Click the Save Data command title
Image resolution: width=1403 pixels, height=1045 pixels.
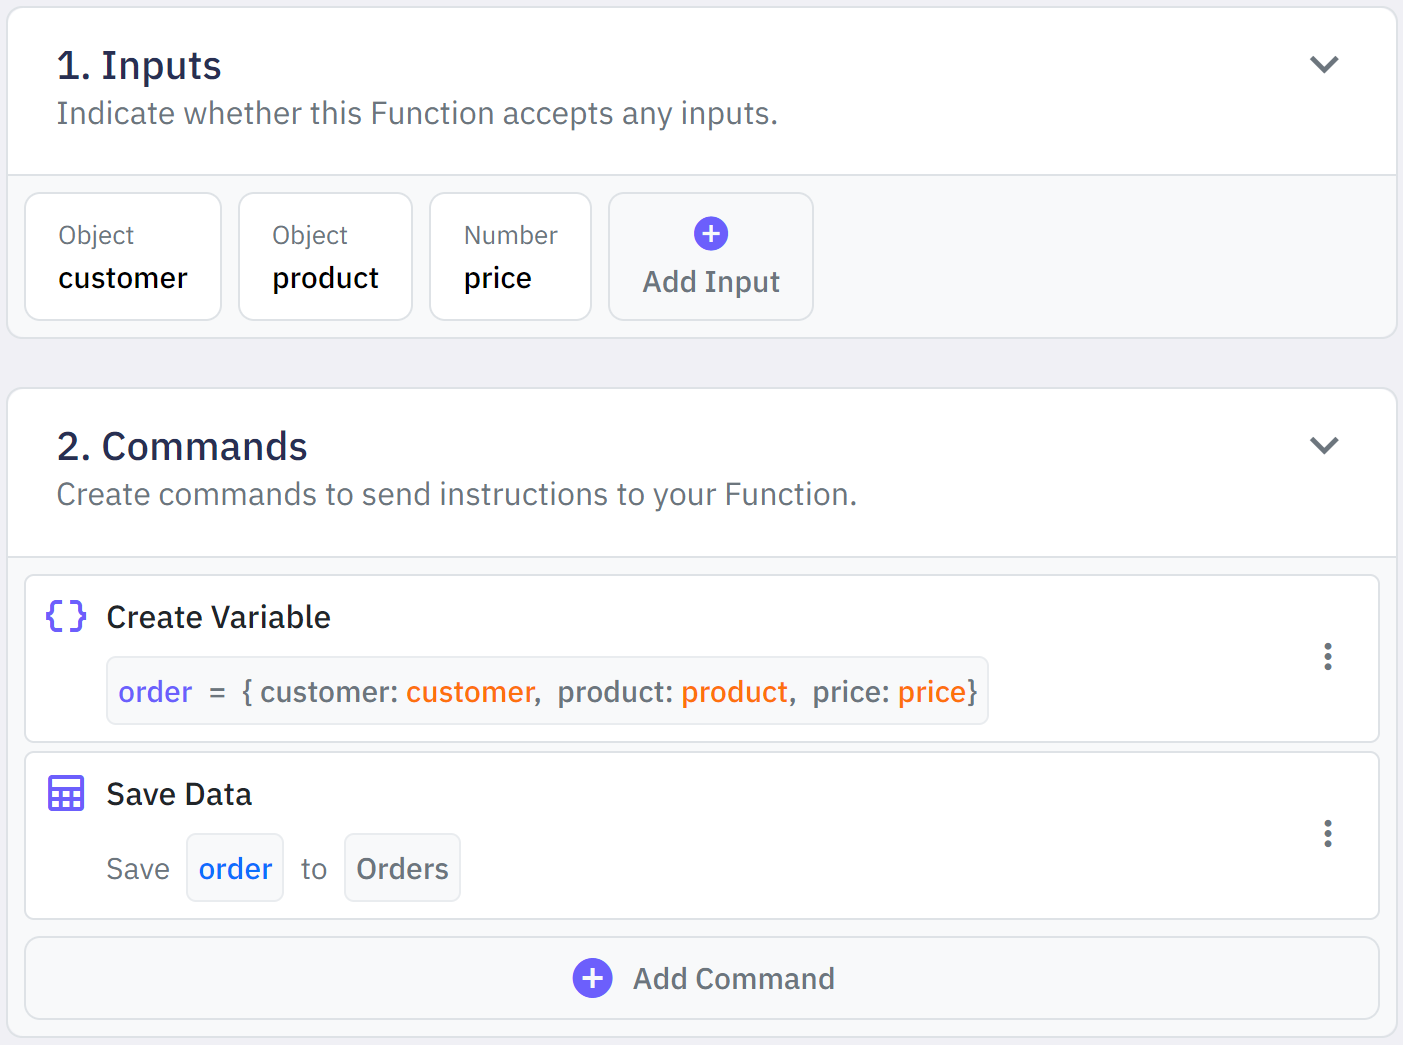(x=179, y=794)
